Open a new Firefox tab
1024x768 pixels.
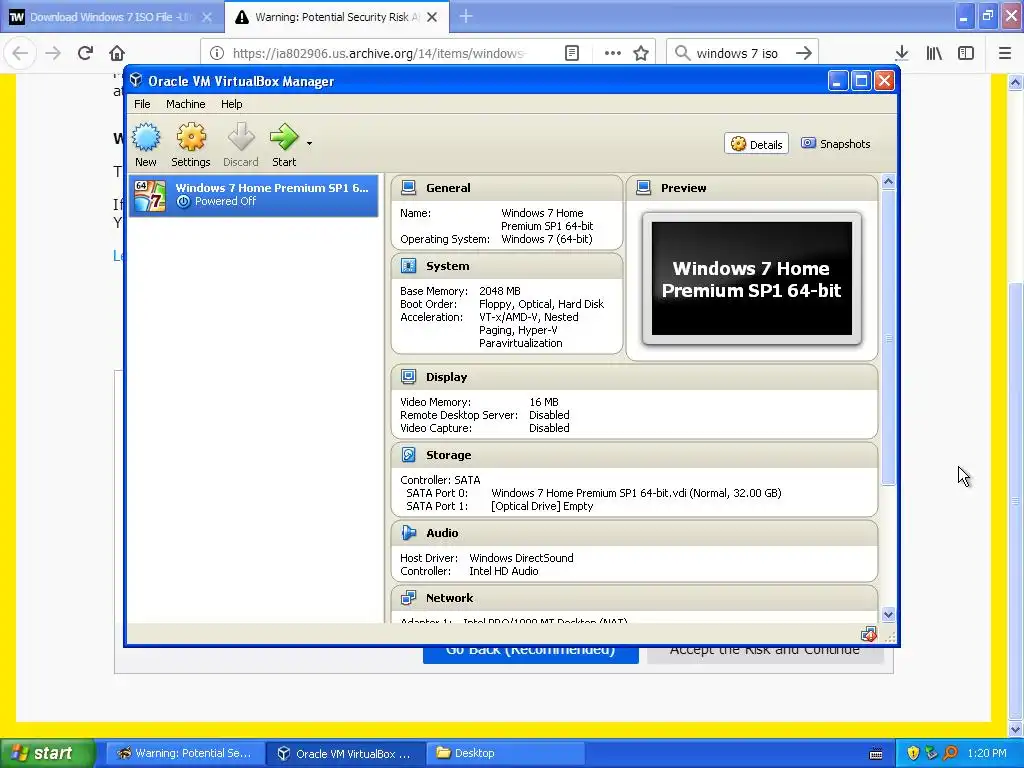click(x=466, y=17)
